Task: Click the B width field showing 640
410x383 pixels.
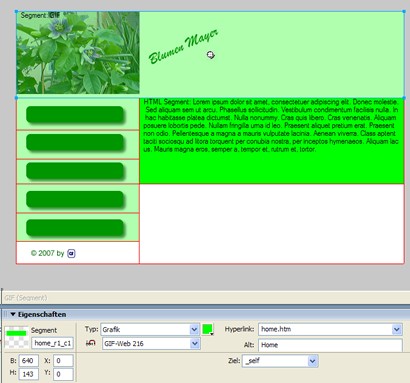Action: 29,361
